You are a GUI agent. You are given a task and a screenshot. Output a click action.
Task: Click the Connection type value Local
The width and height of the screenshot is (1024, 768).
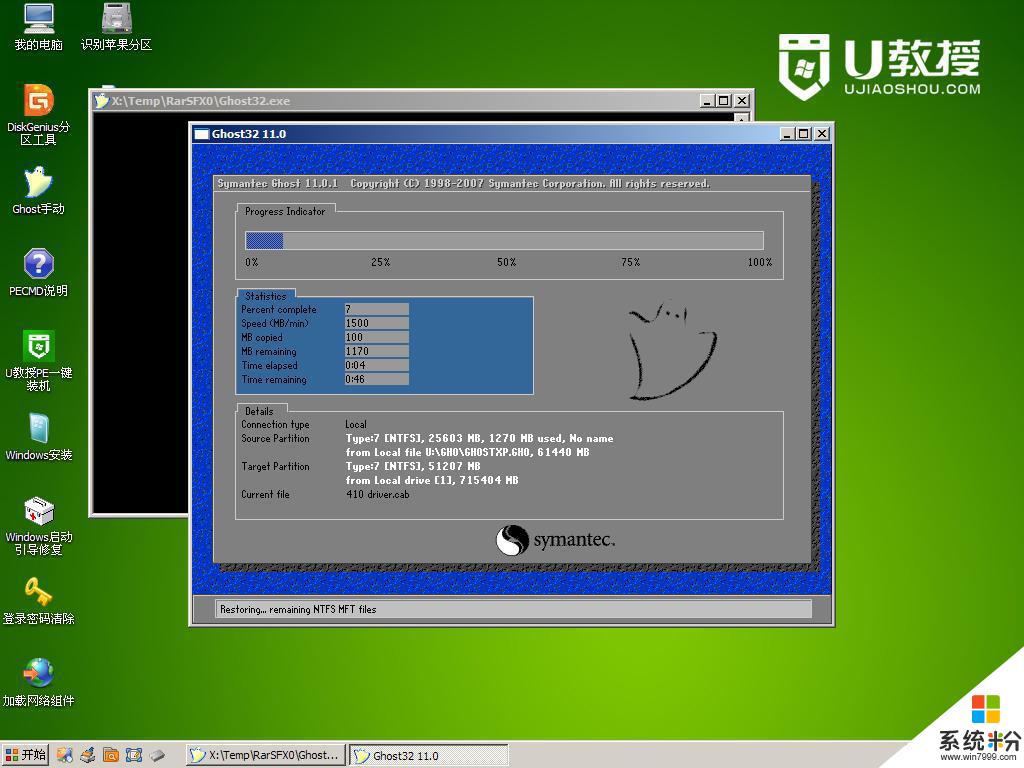[x=356, y=424]
